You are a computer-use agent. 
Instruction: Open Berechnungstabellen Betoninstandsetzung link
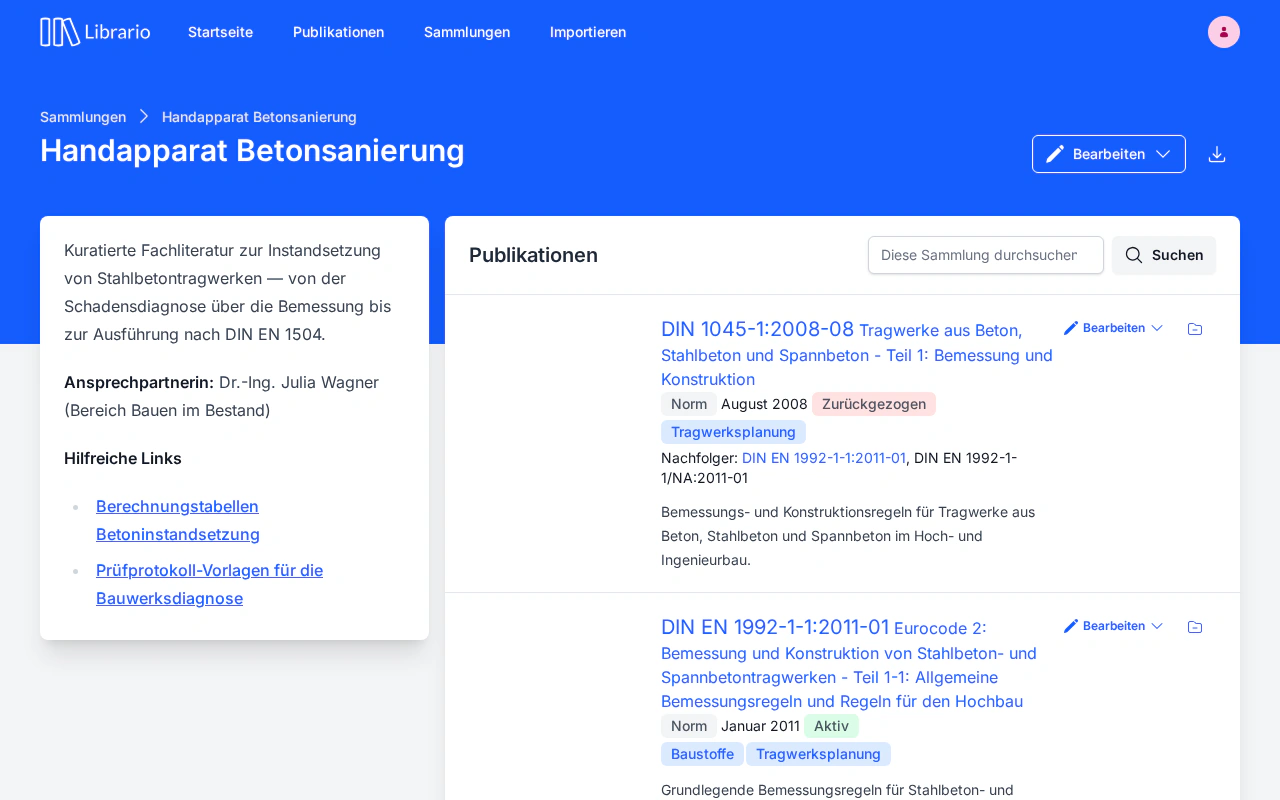178,520
